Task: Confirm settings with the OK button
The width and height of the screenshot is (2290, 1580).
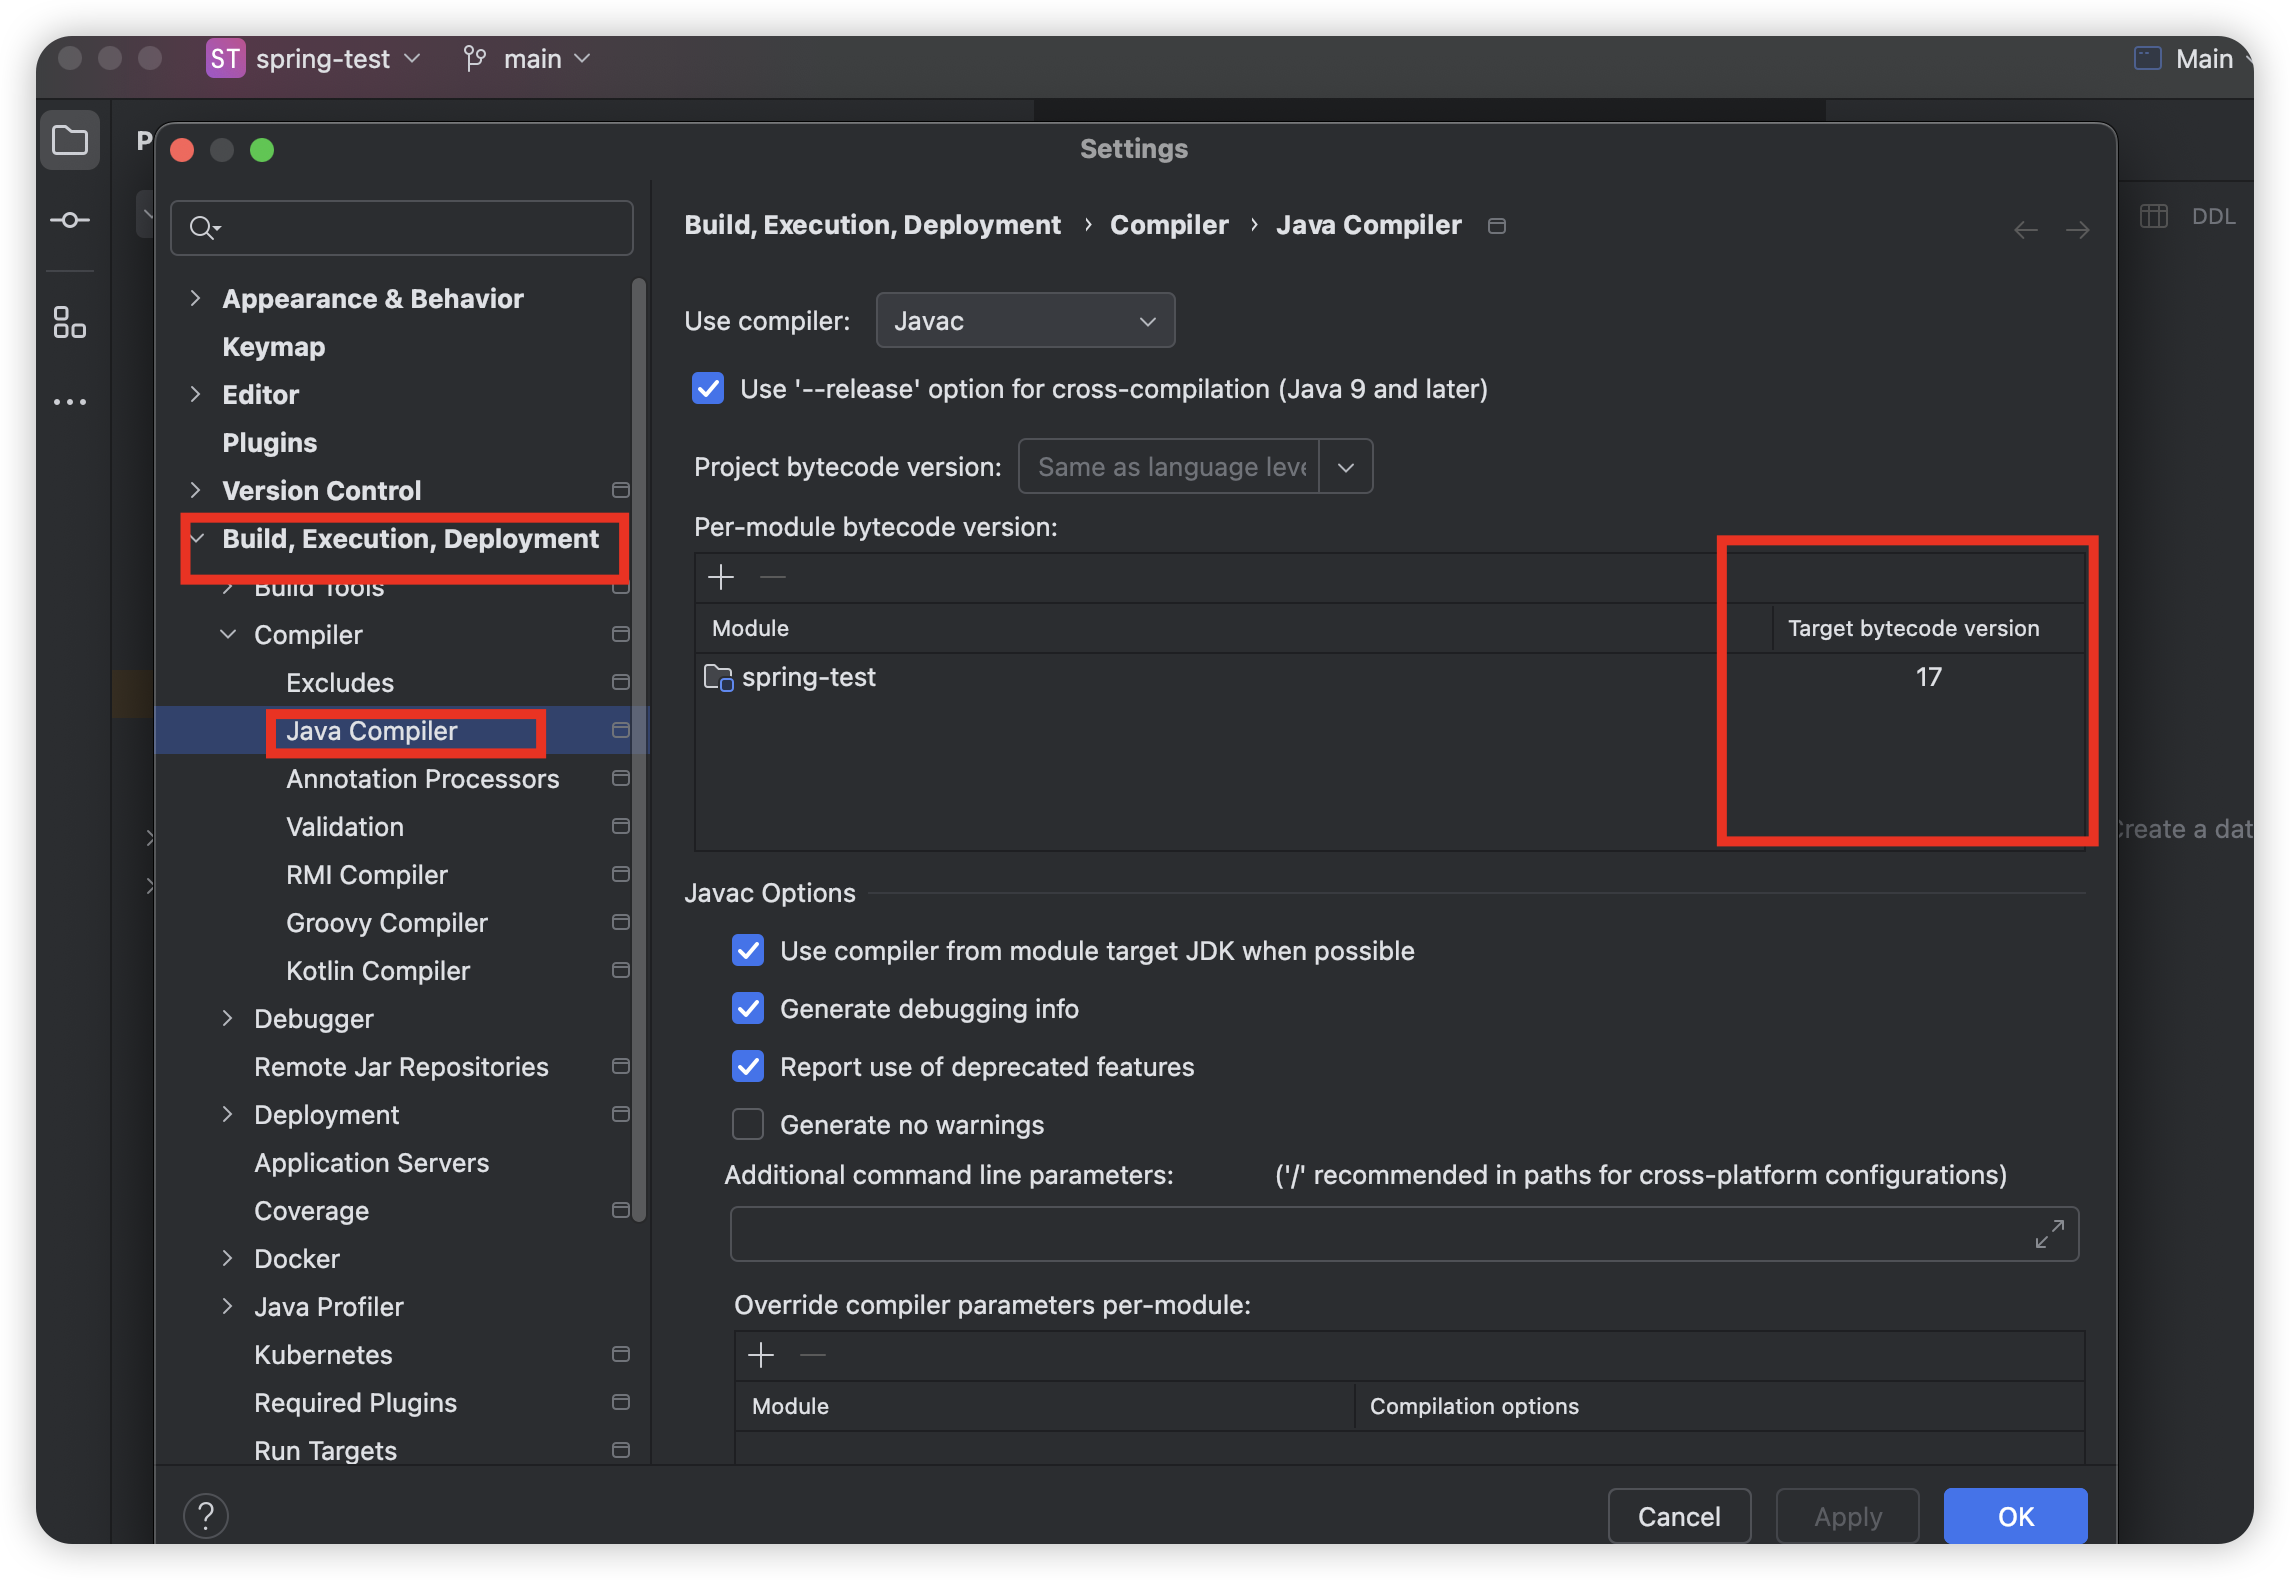Action: click(x=2014, y=1516)
